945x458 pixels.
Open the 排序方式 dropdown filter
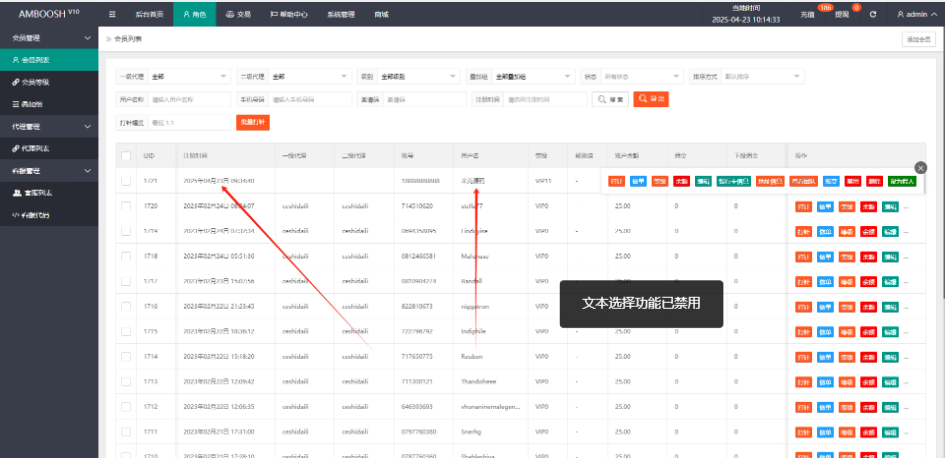pos(762,77)
